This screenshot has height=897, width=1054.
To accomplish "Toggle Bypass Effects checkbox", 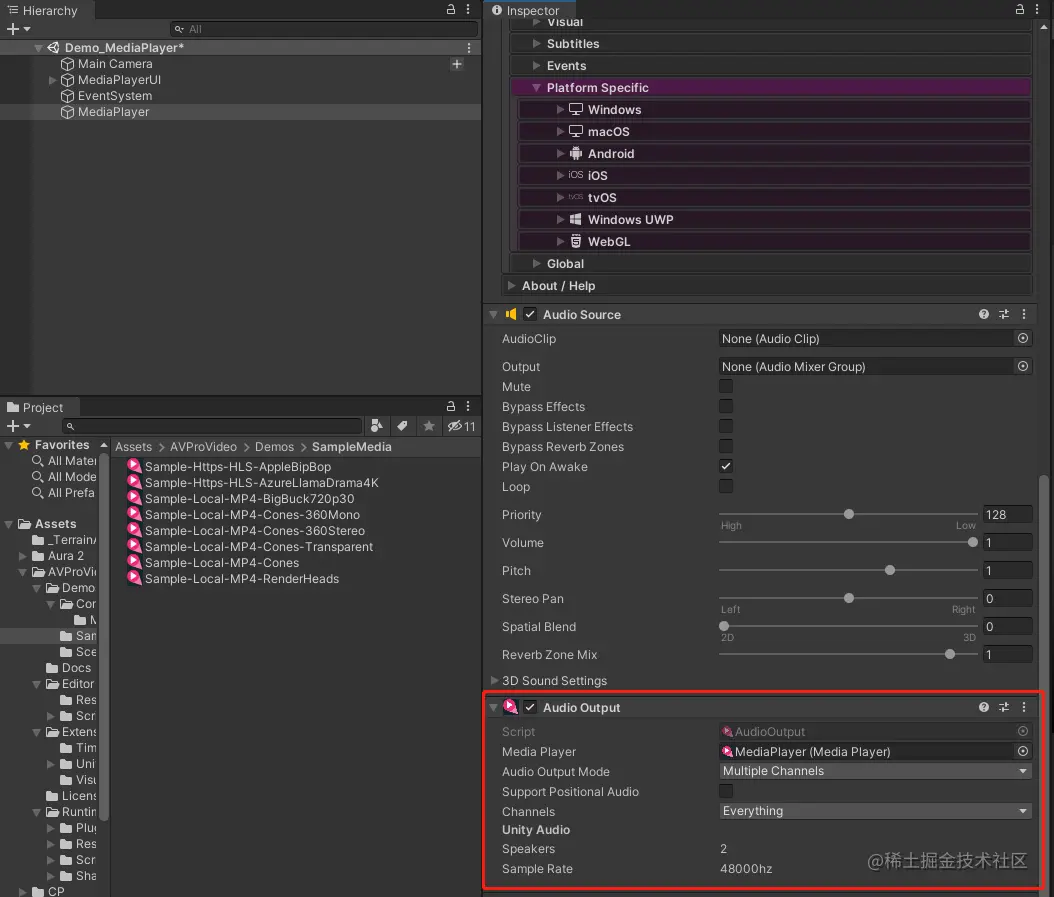I will pyautogui.click(x=726, y=406).
